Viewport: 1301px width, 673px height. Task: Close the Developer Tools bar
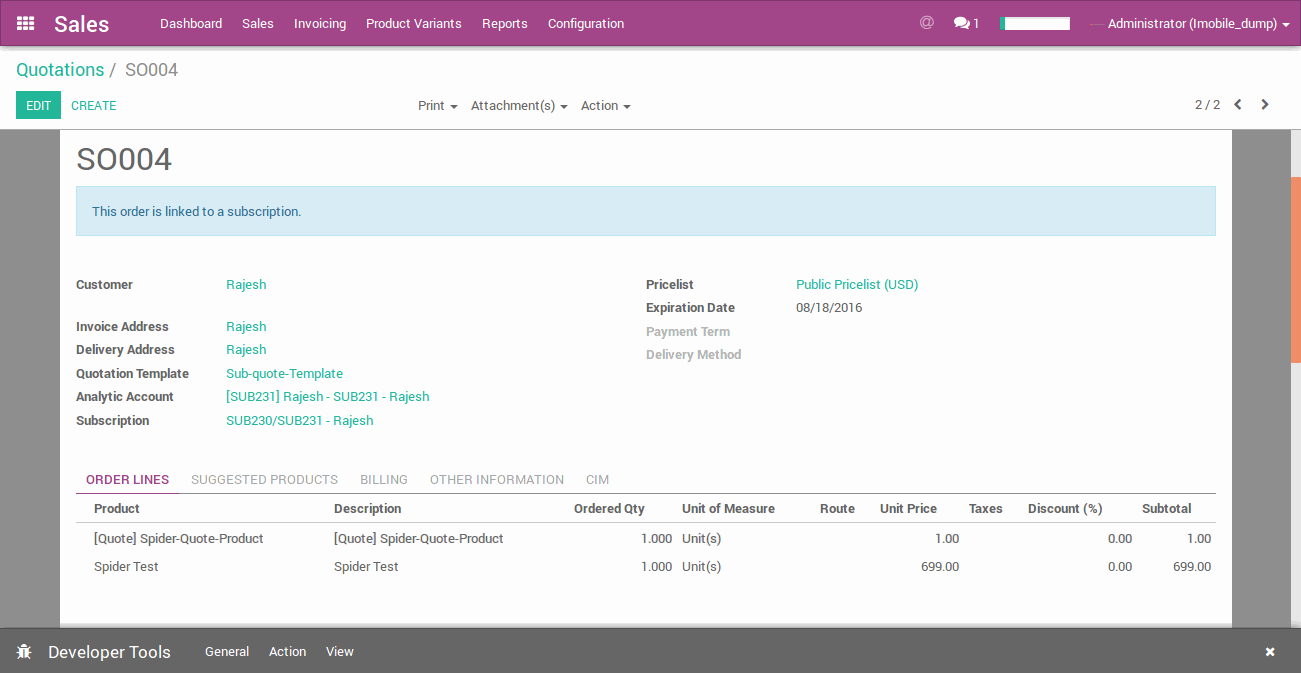pos(1270,652)
